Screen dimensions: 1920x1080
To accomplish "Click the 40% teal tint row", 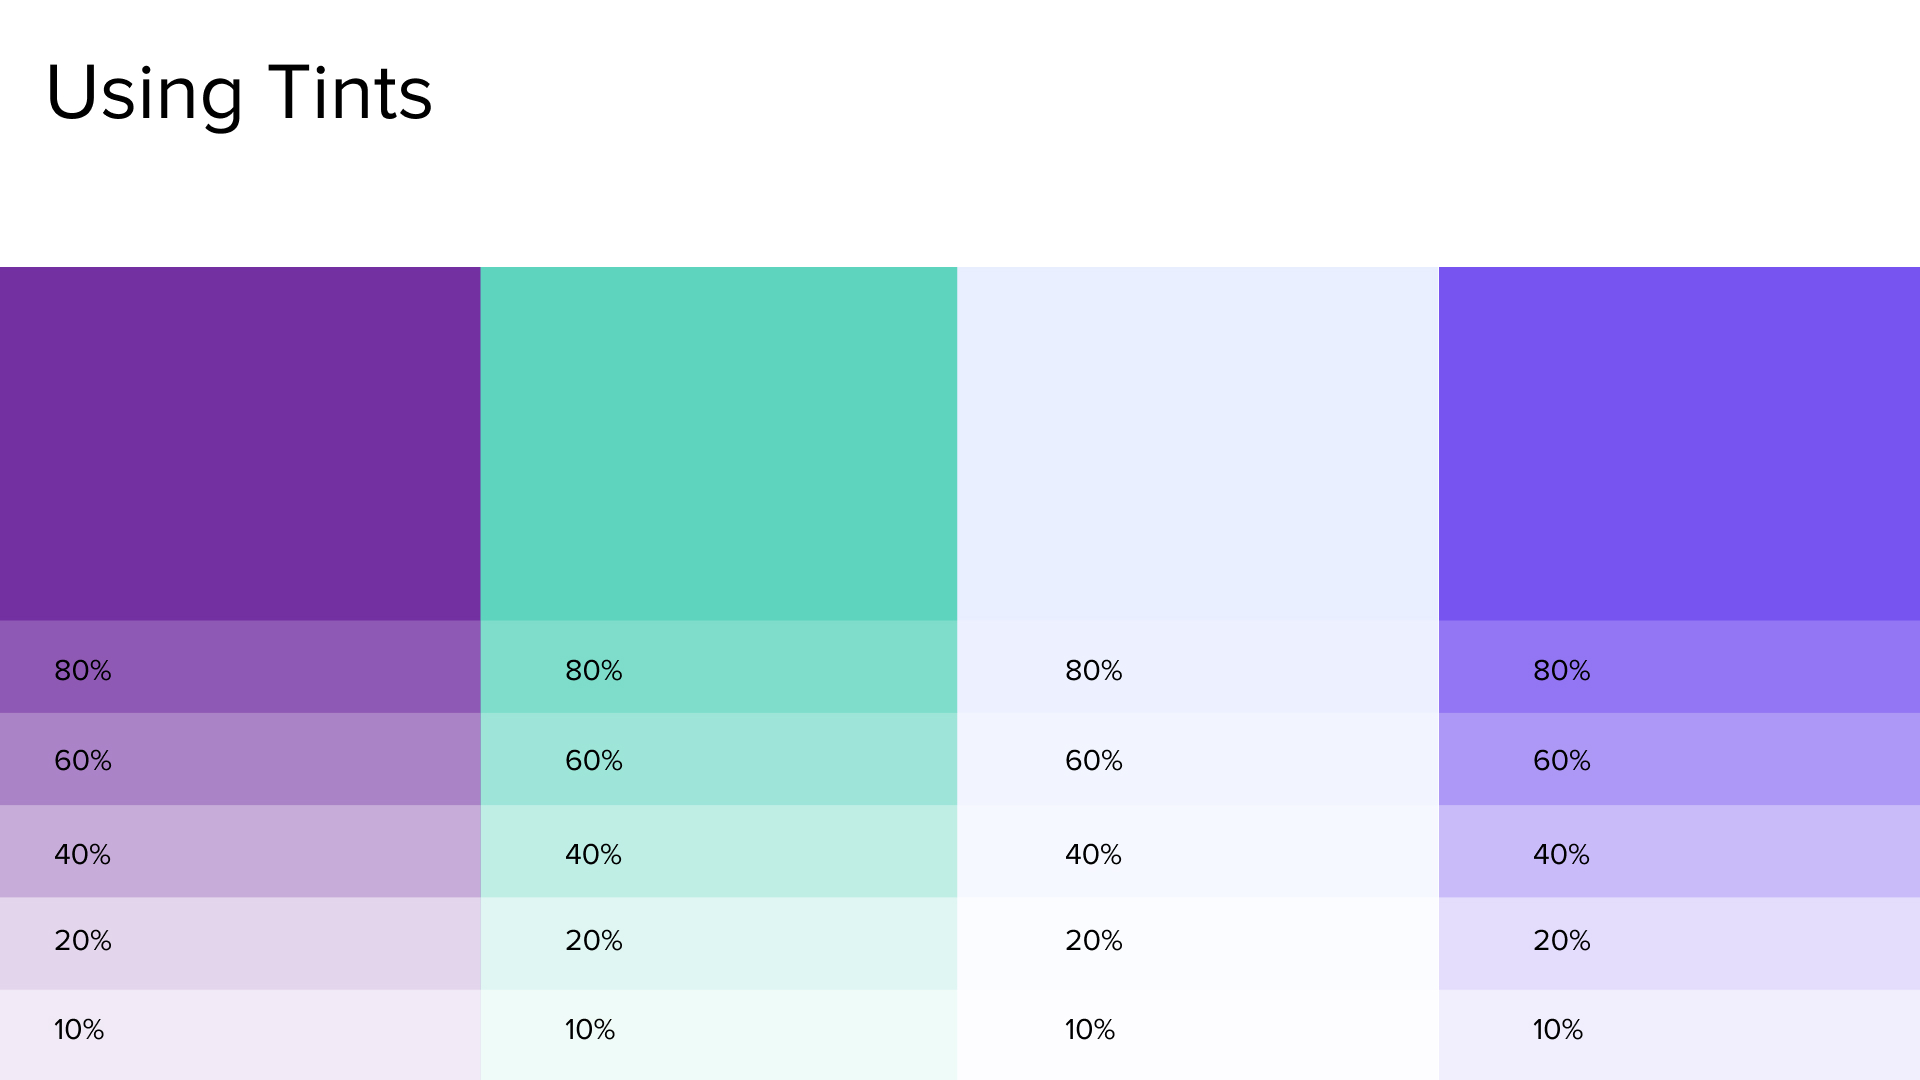I will [718, 852].
